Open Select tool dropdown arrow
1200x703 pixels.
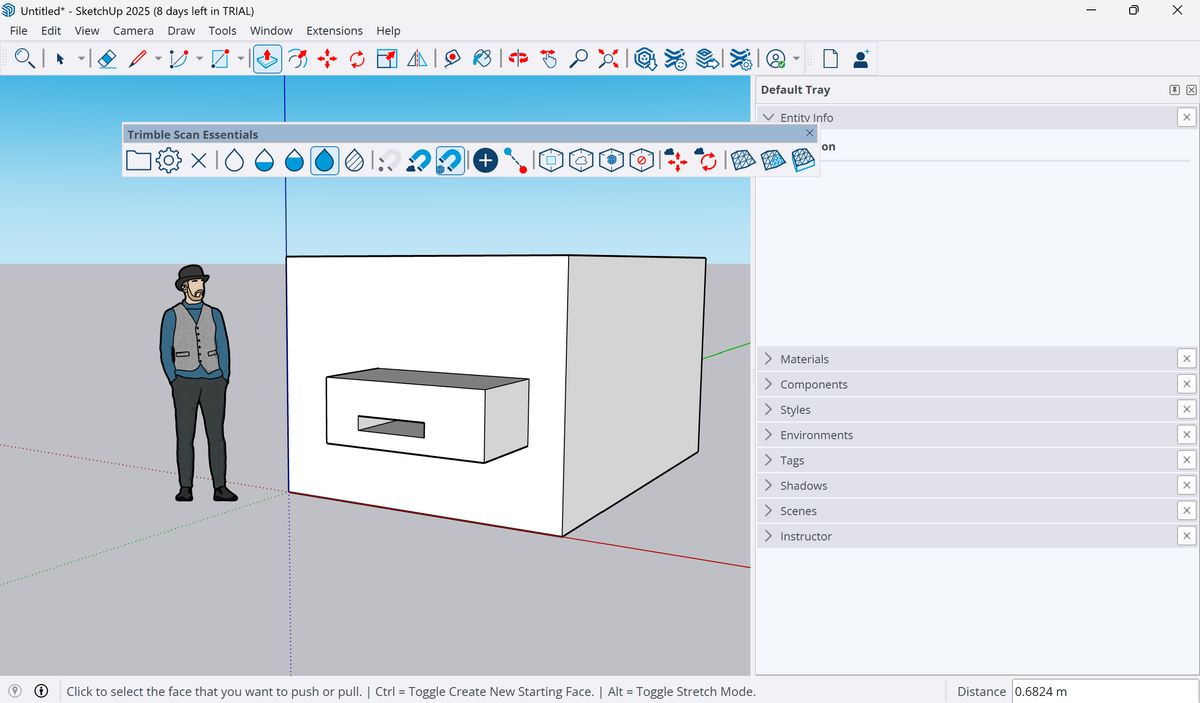click(x=81, y=59)
